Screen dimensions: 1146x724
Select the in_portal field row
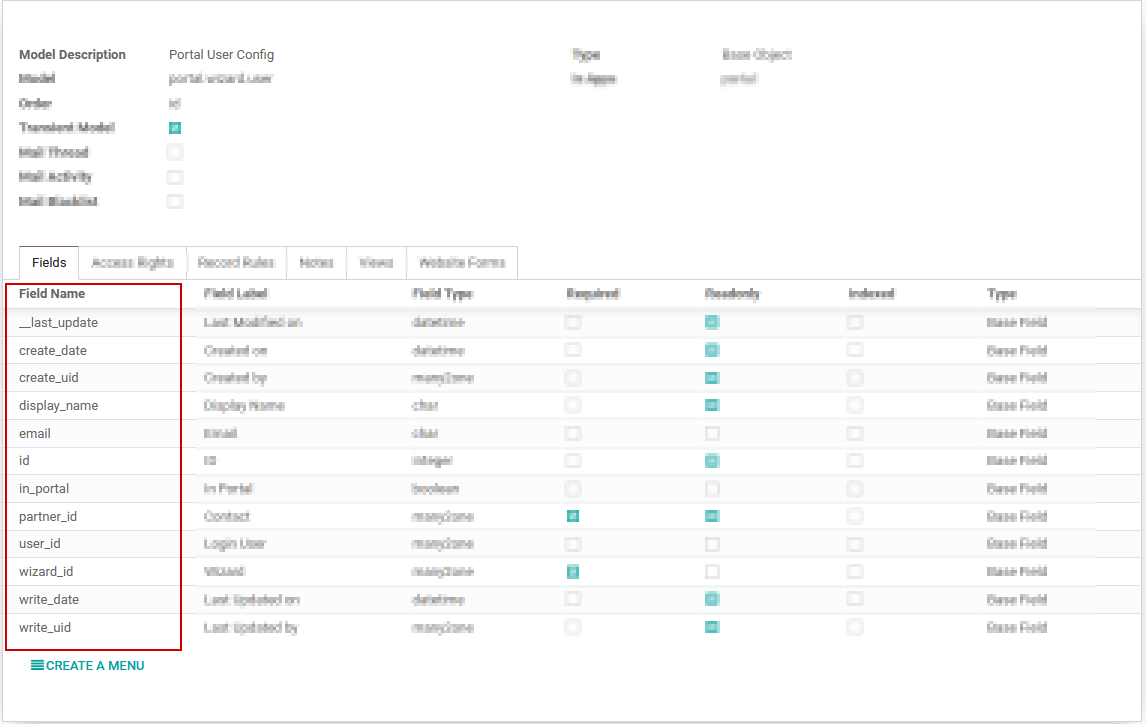[44, 489]
